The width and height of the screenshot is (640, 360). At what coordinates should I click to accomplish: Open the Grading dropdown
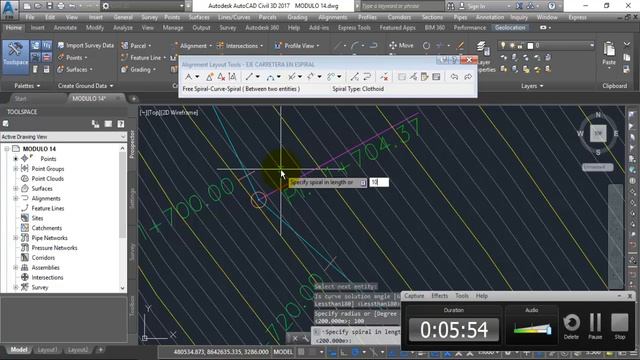[138, 69]
